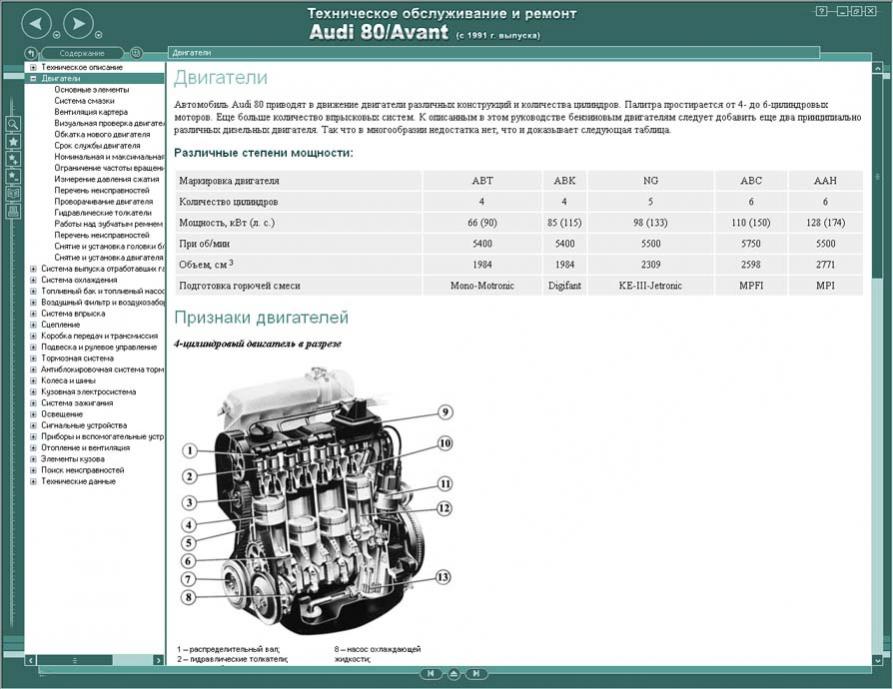Expand Техническое описание tree node
The image size is (893, 689).
(33, 67)
